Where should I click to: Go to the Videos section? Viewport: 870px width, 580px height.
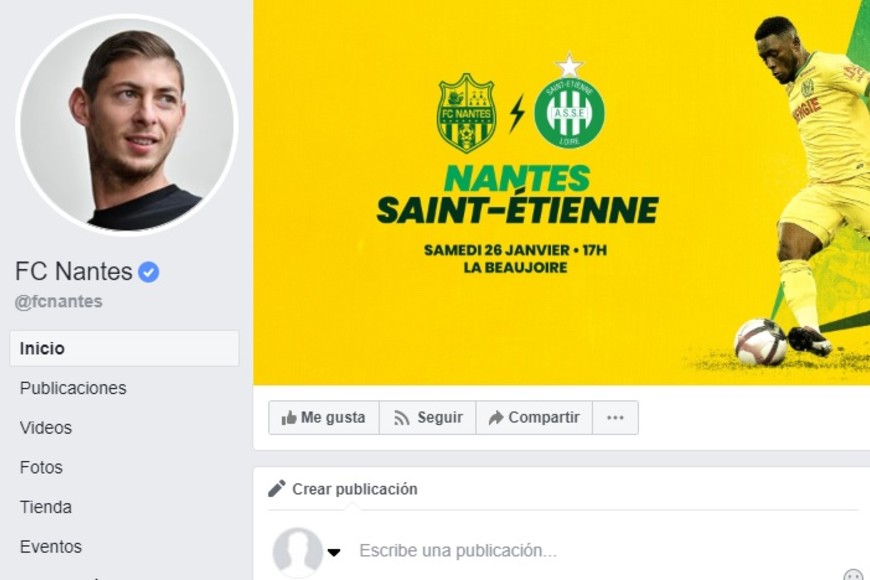[x=46, y=428]
